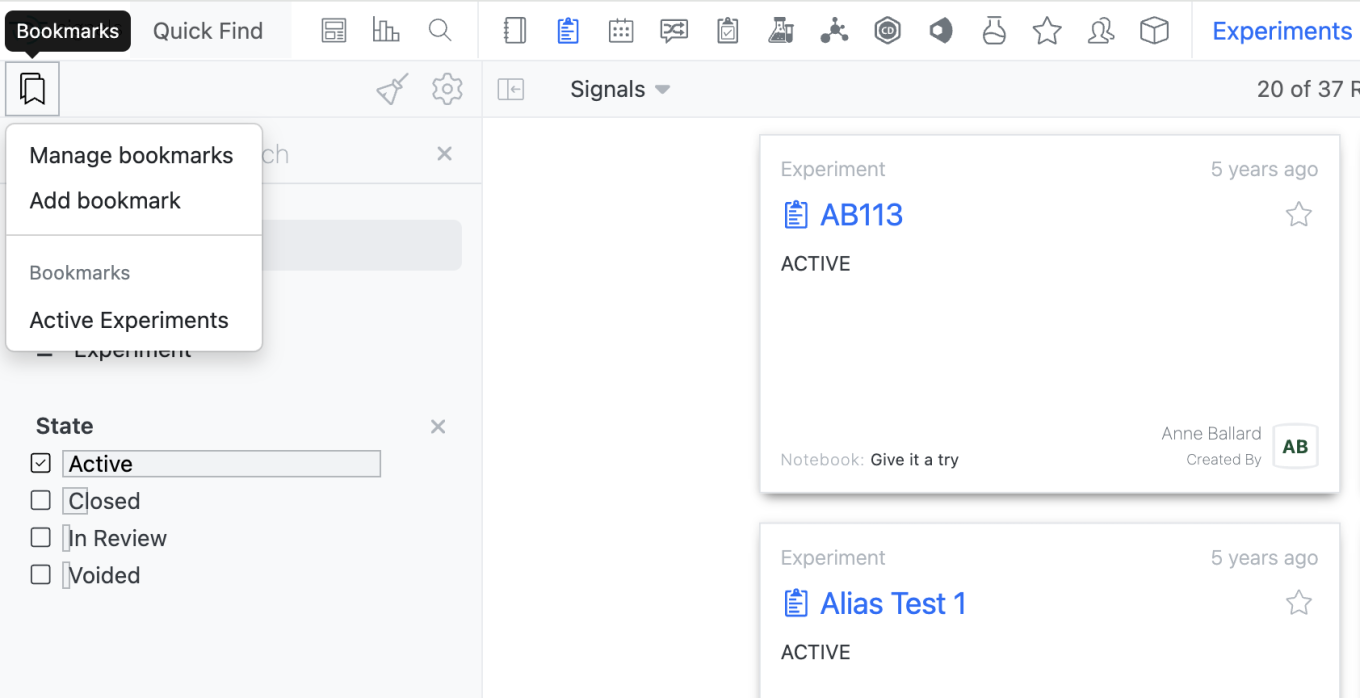1360x698 pixels.
Task: Click the State filter heading
Action: (x=64, y=426)
